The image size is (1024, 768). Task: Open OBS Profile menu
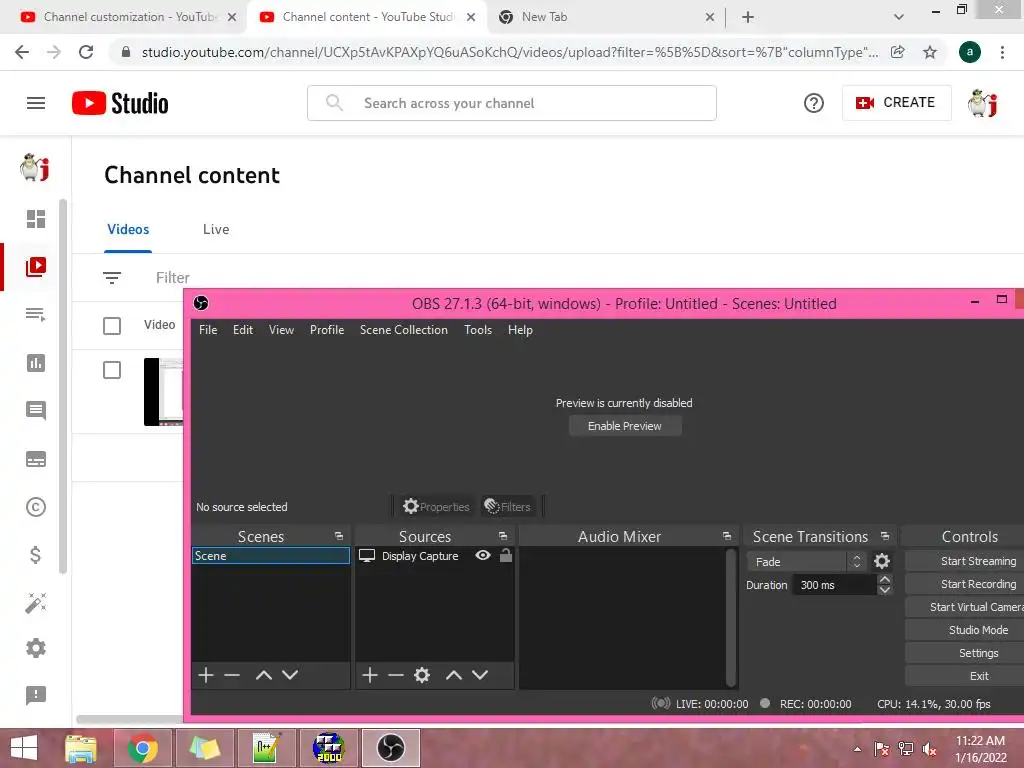coord(327,330)
